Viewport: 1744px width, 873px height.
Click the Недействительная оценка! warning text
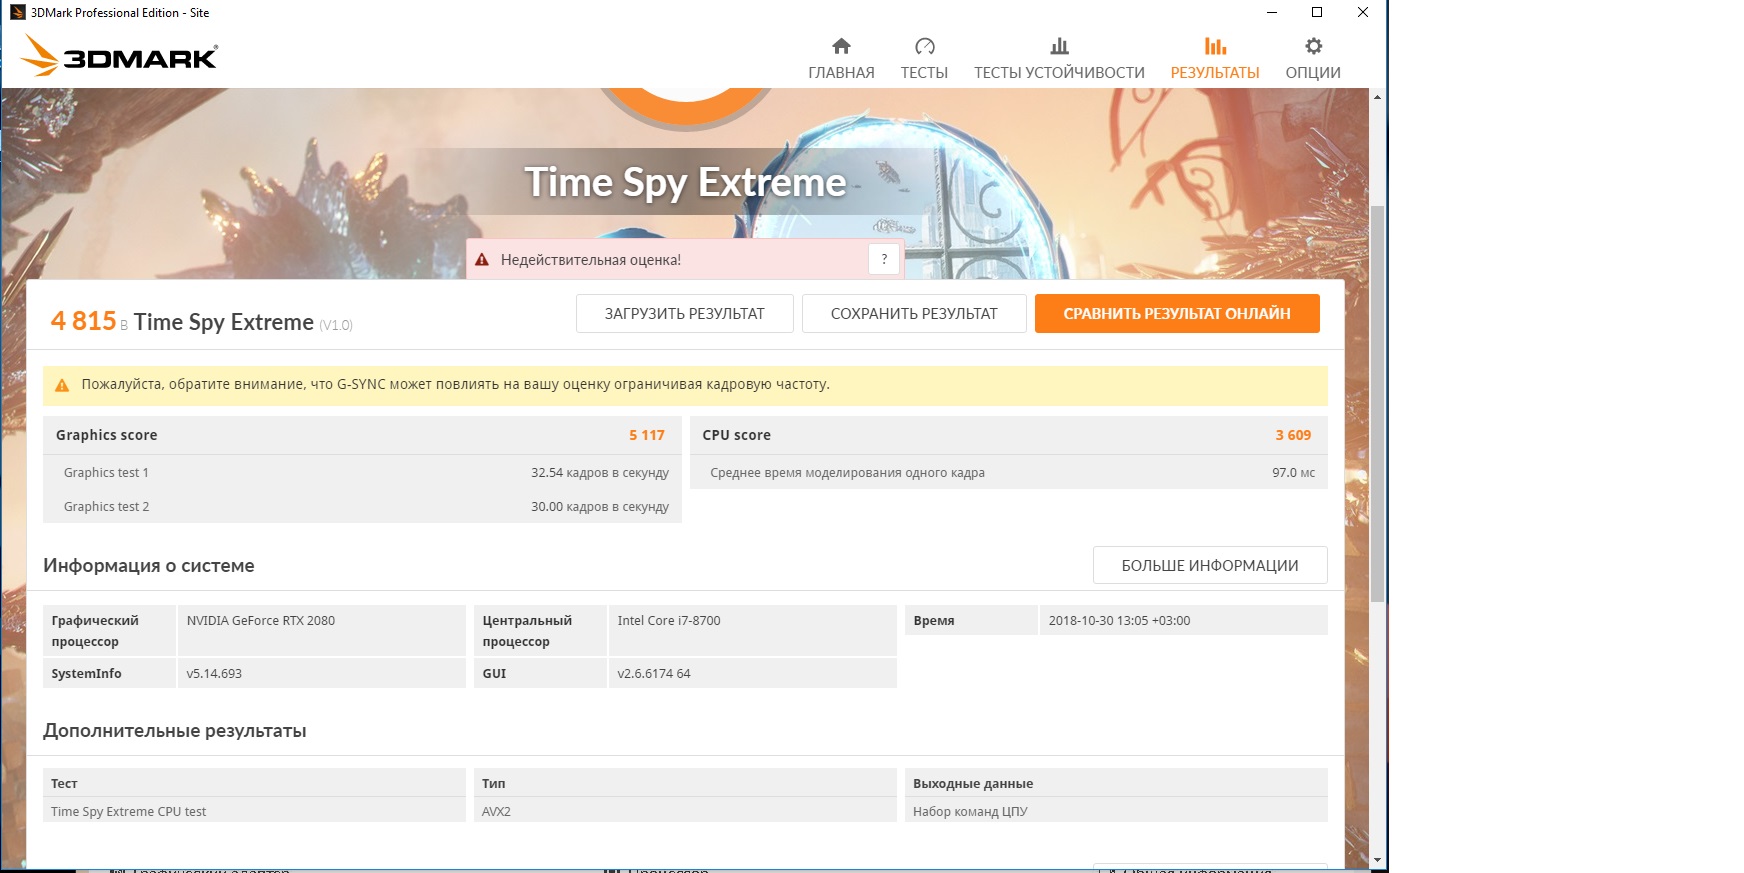click(x=591, y=260)
